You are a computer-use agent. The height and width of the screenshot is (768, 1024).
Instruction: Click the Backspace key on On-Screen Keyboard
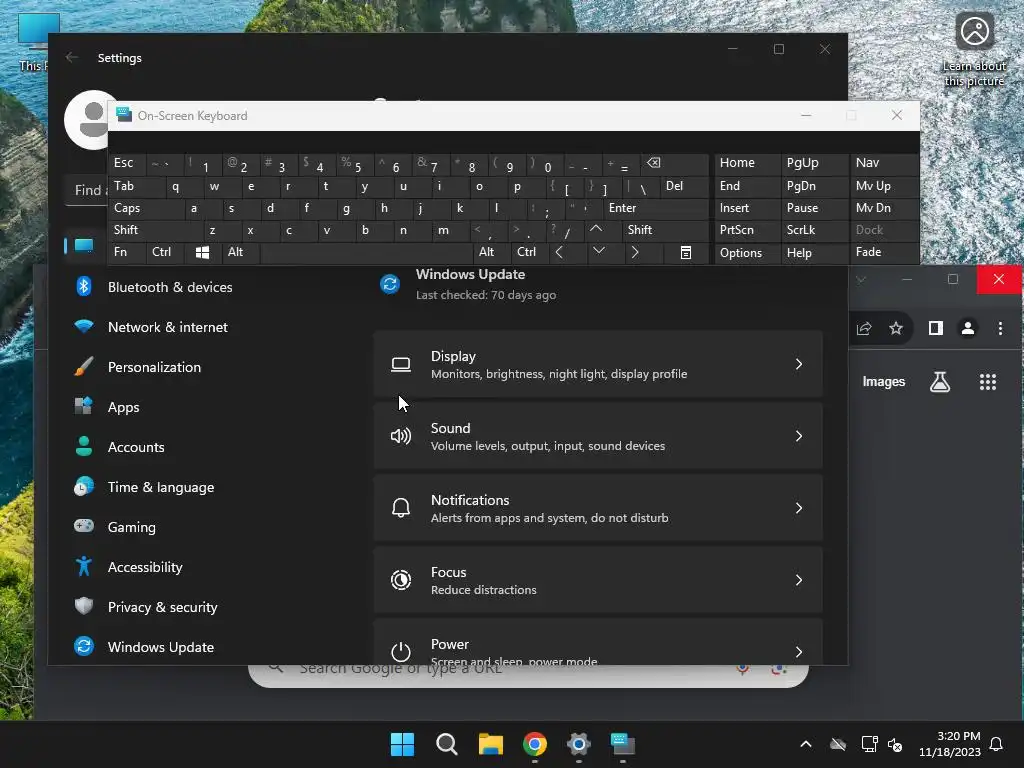(x=654, y=163)
